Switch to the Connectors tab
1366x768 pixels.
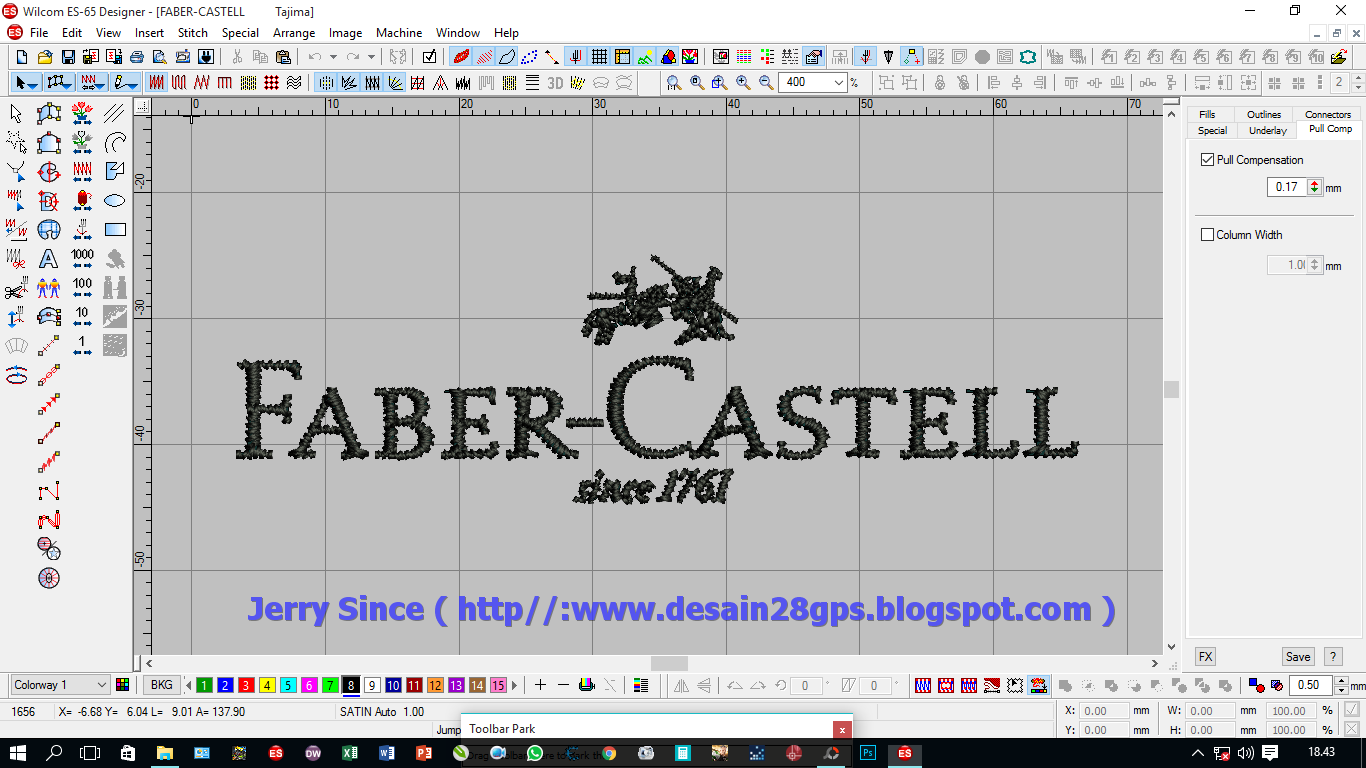1327,115
